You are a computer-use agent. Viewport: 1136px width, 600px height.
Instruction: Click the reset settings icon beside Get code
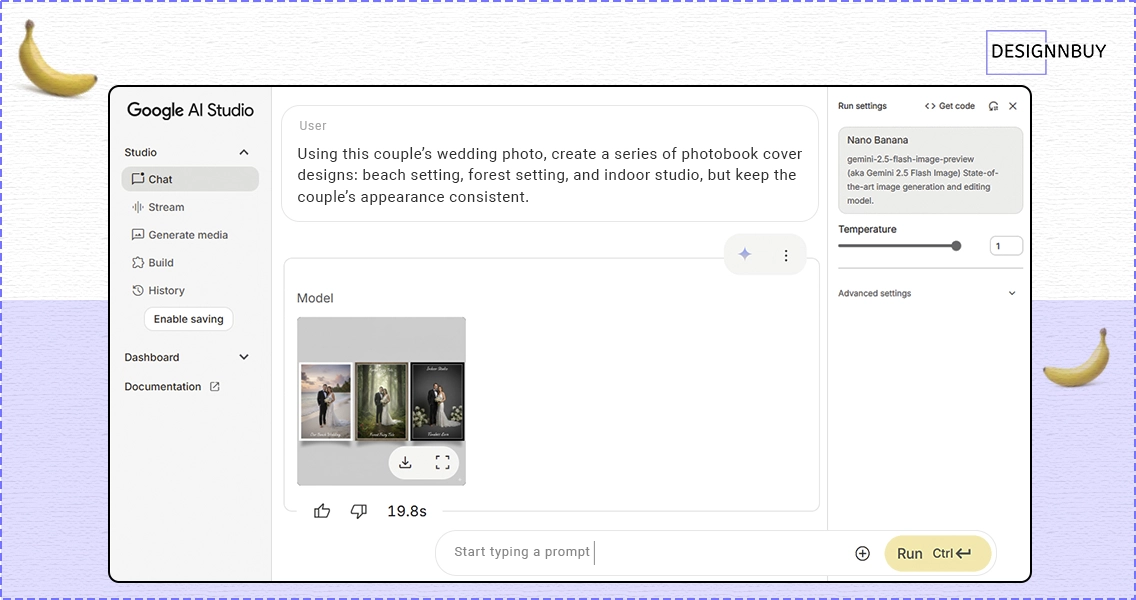[x=993, y=106]
